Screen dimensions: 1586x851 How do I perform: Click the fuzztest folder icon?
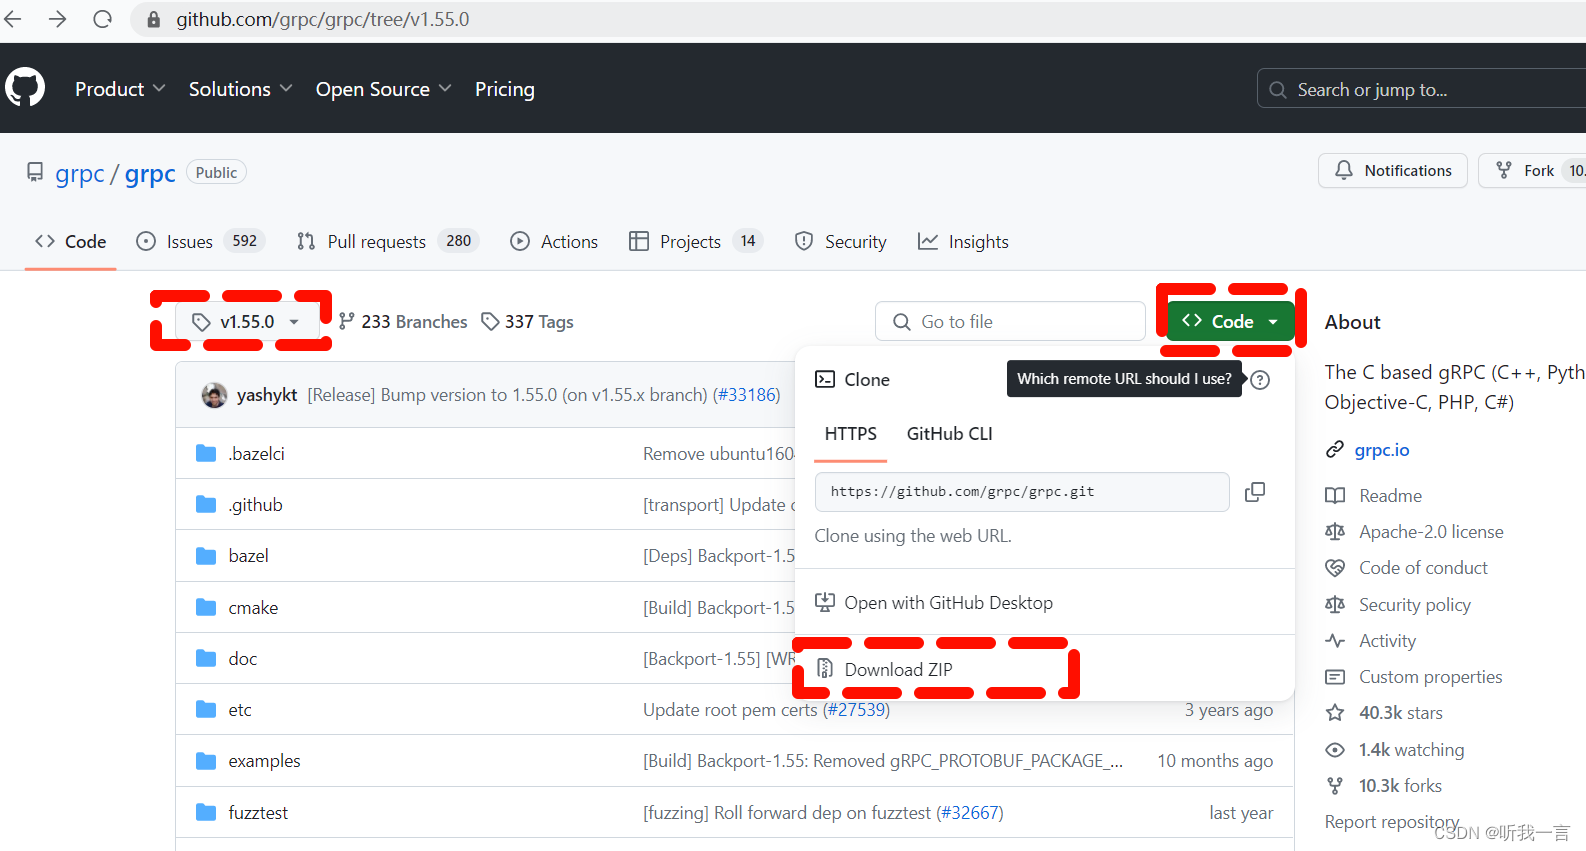pyautogui.click(x=206, y=812)
